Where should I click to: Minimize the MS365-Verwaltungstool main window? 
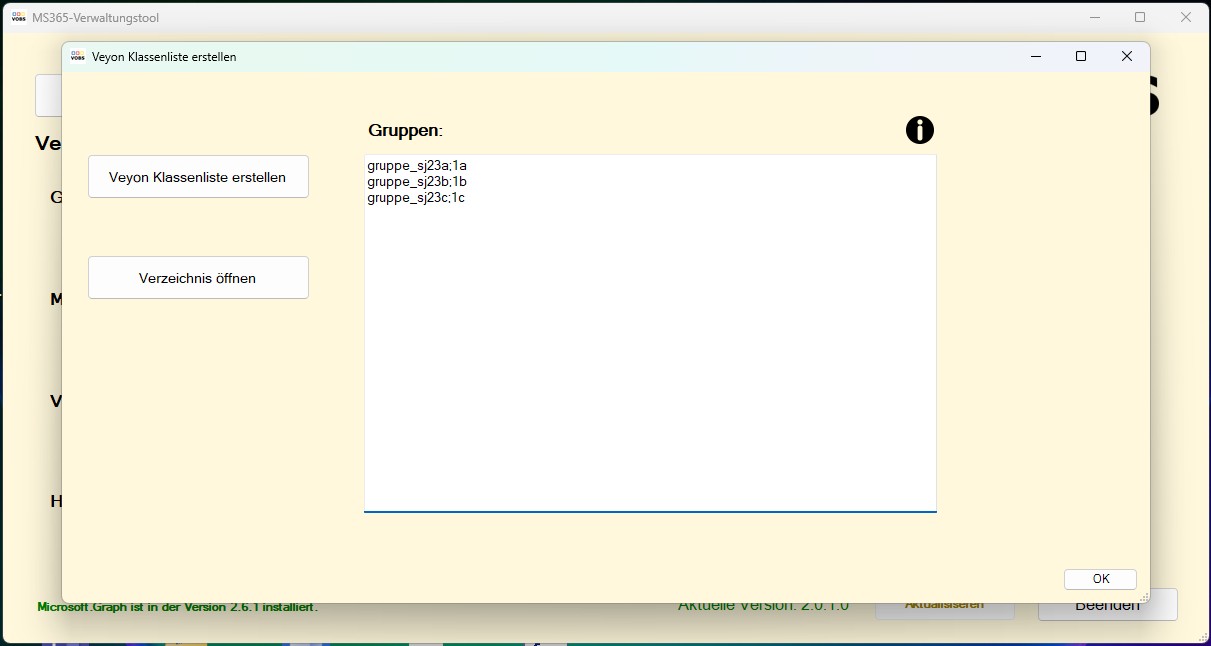pyautogui.click(x=1094, y=17)
